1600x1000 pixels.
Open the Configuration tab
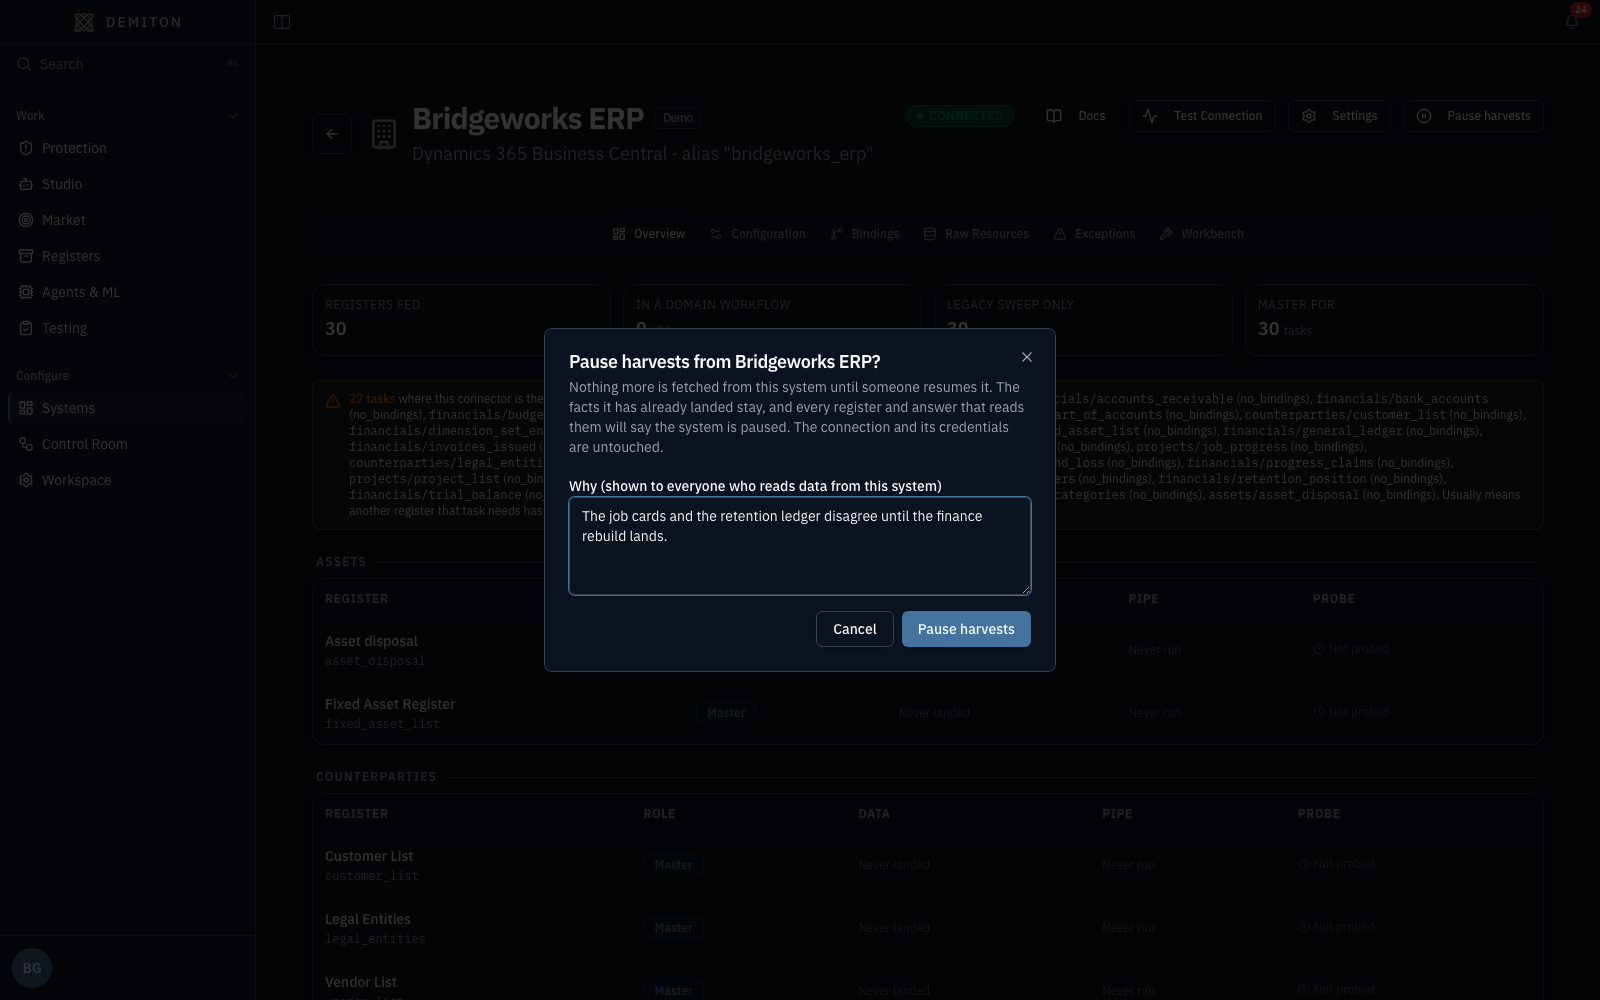[x=757, y=234]
